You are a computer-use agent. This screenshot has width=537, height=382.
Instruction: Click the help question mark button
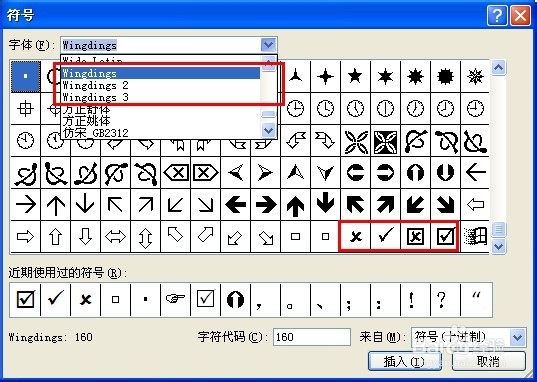pos(497,15)
